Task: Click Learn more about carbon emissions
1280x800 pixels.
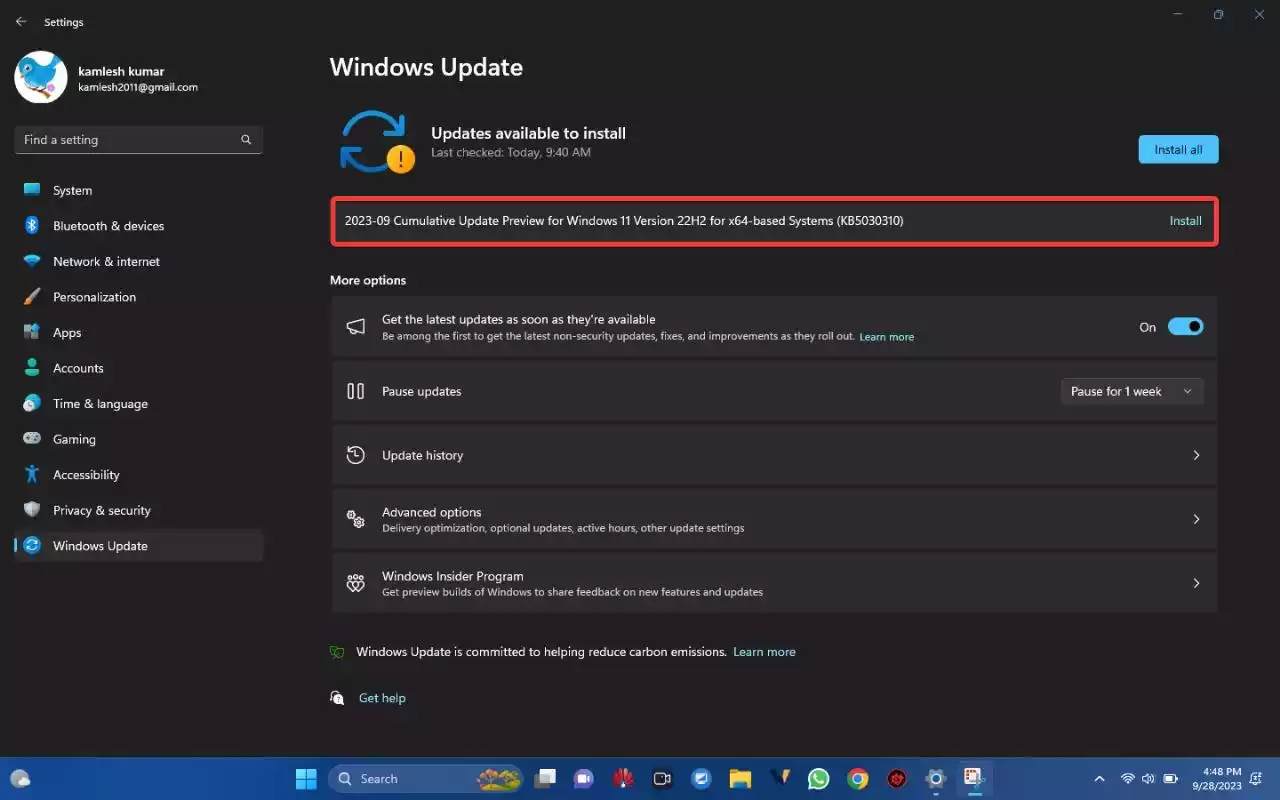Action: (x=764, y=652)
